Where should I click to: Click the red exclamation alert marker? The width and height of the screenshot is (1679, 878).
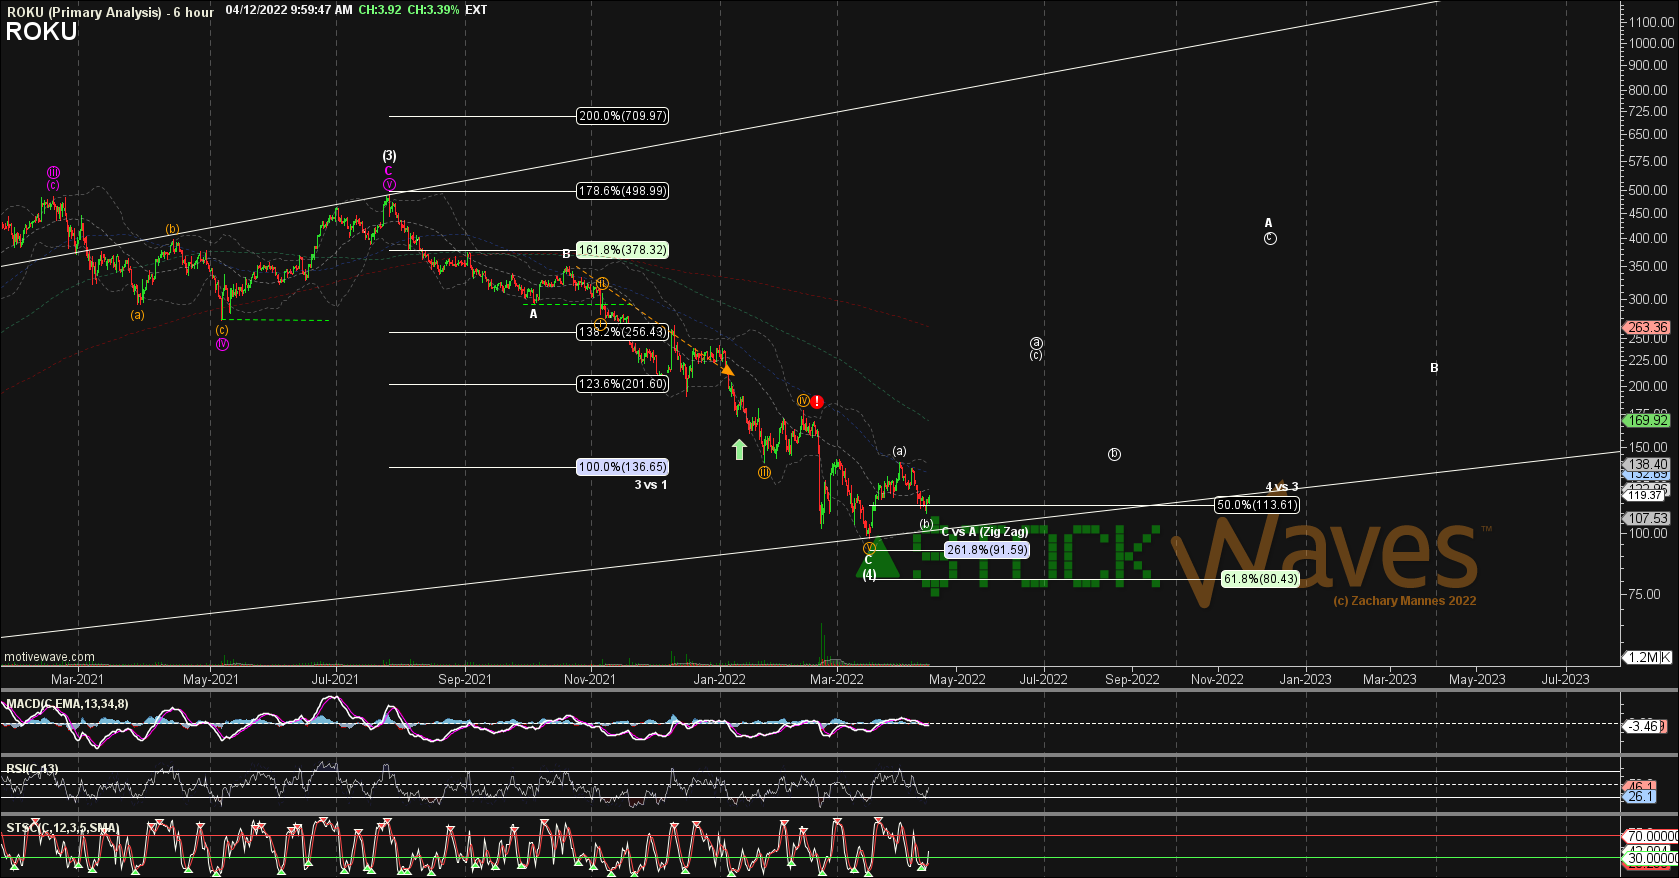coord(817,402)
